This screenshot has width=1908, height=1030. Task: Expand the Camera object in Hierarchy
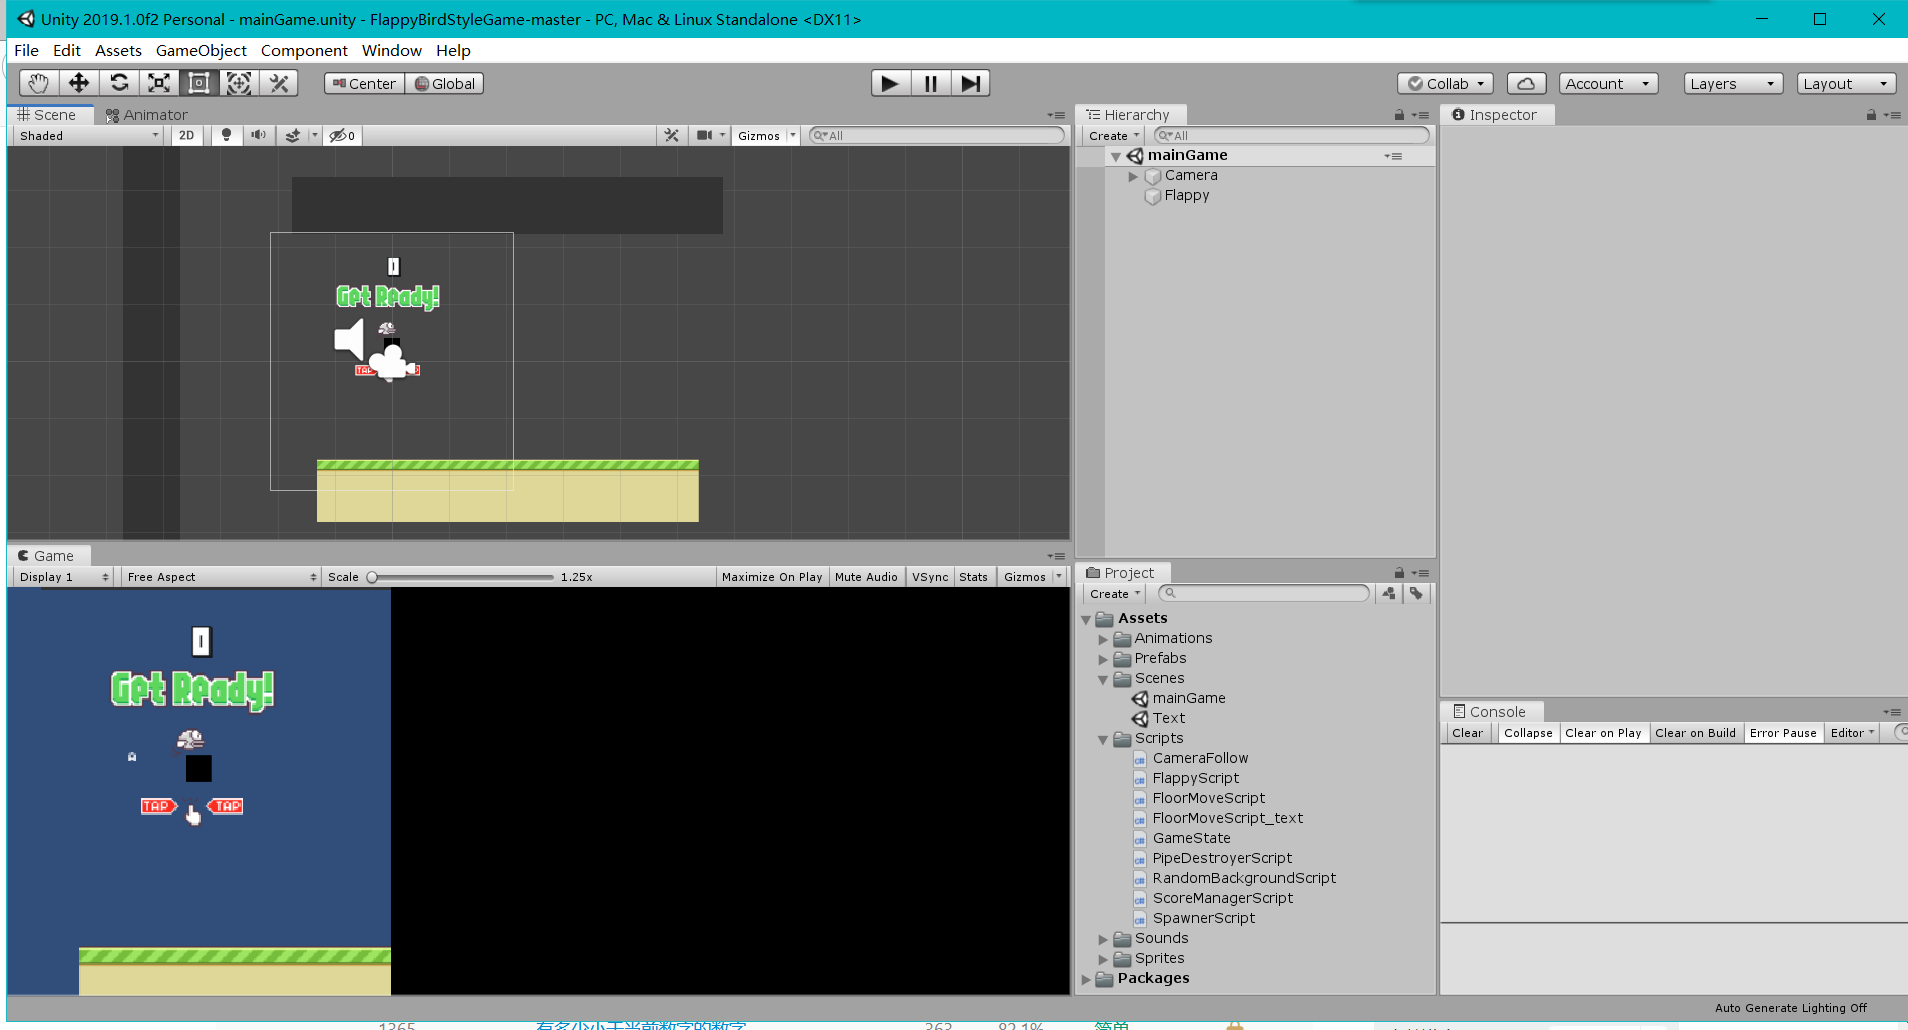tap(1133, 176)
